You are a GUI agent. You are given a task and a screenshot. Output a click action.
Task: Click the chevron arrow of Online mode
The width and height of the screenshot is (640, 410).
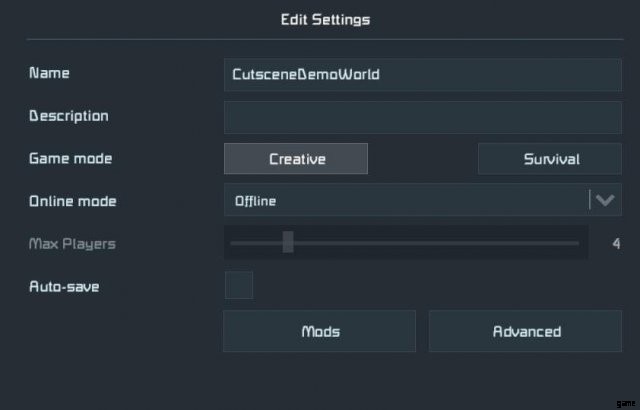pos(605,200)
